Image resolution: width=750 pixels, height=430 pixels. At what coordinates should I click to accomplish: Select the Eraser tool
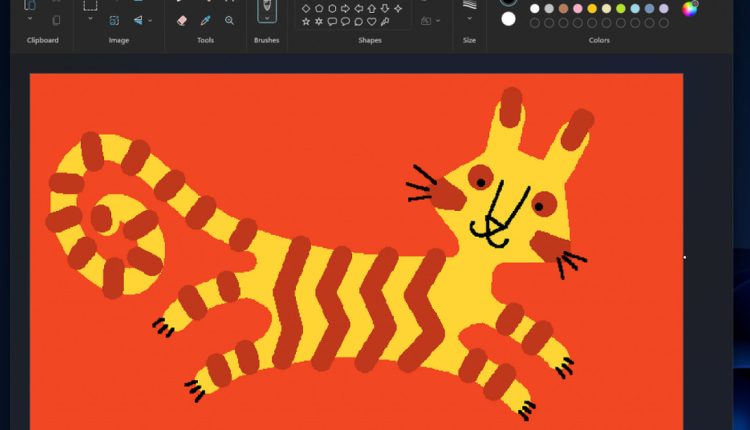[182, 20]
